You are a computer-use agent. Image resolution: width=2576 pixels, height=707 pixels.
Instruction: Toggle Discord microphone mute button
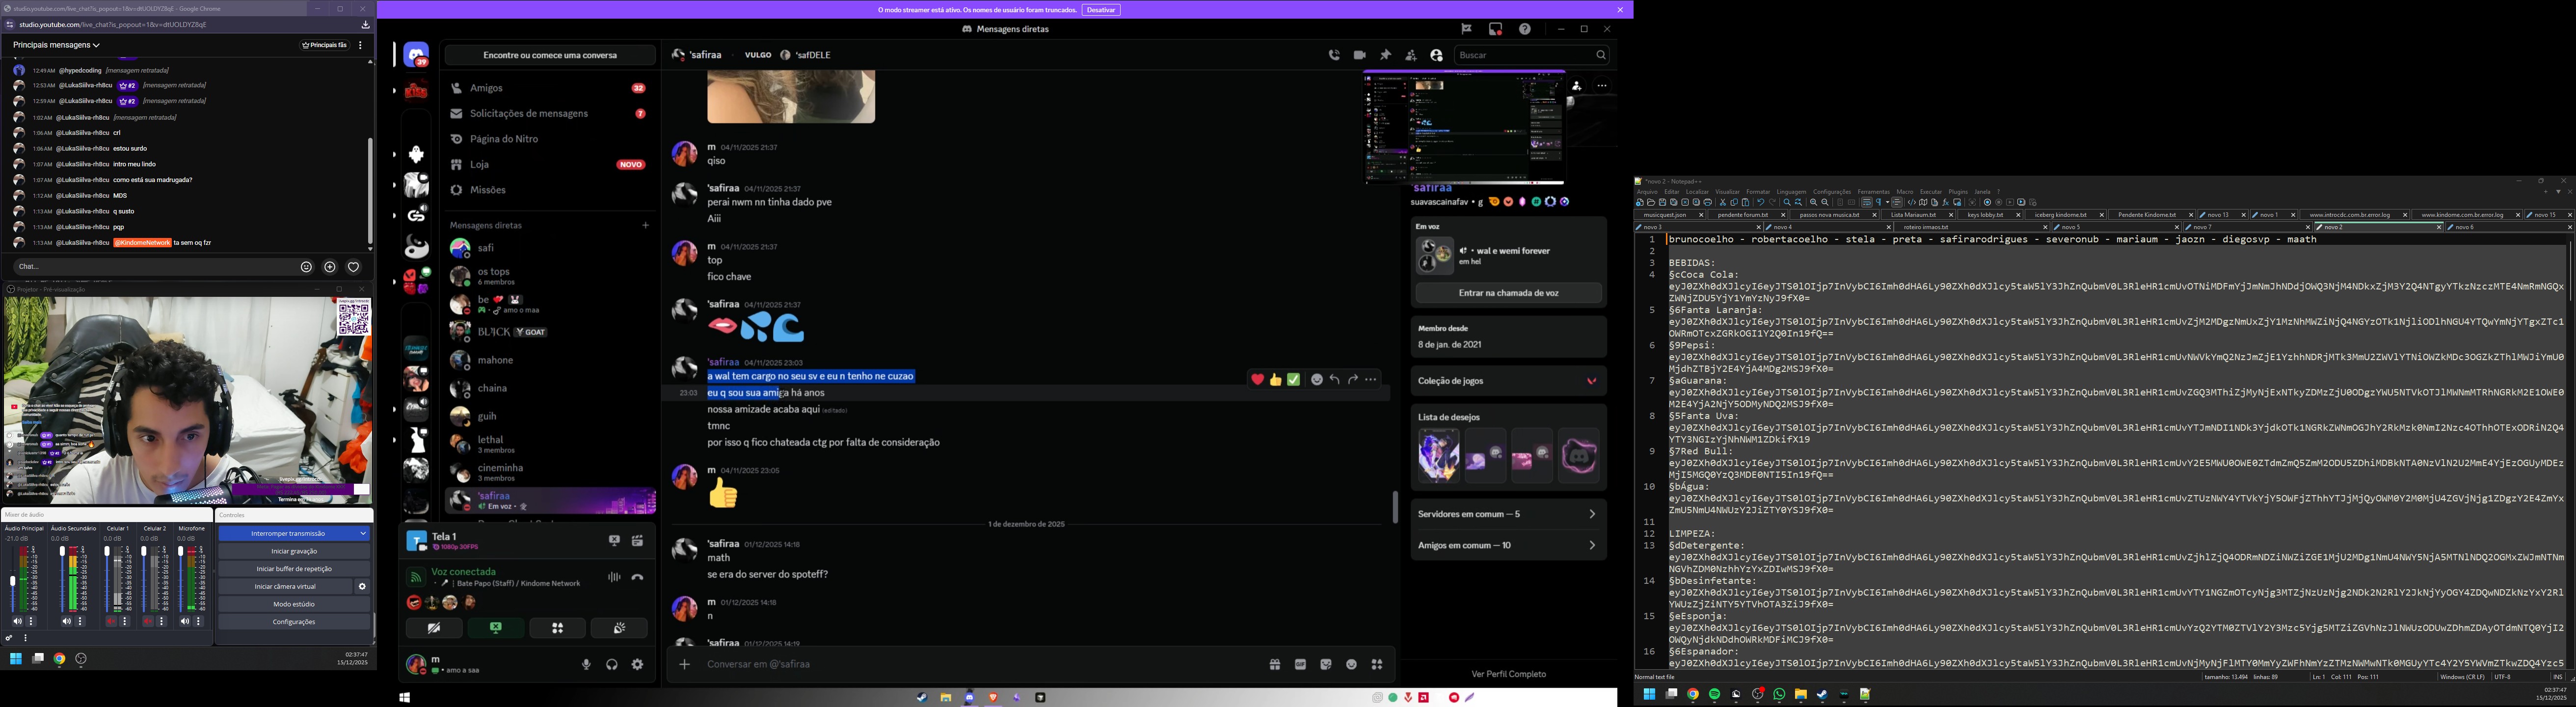coord(586,664)
